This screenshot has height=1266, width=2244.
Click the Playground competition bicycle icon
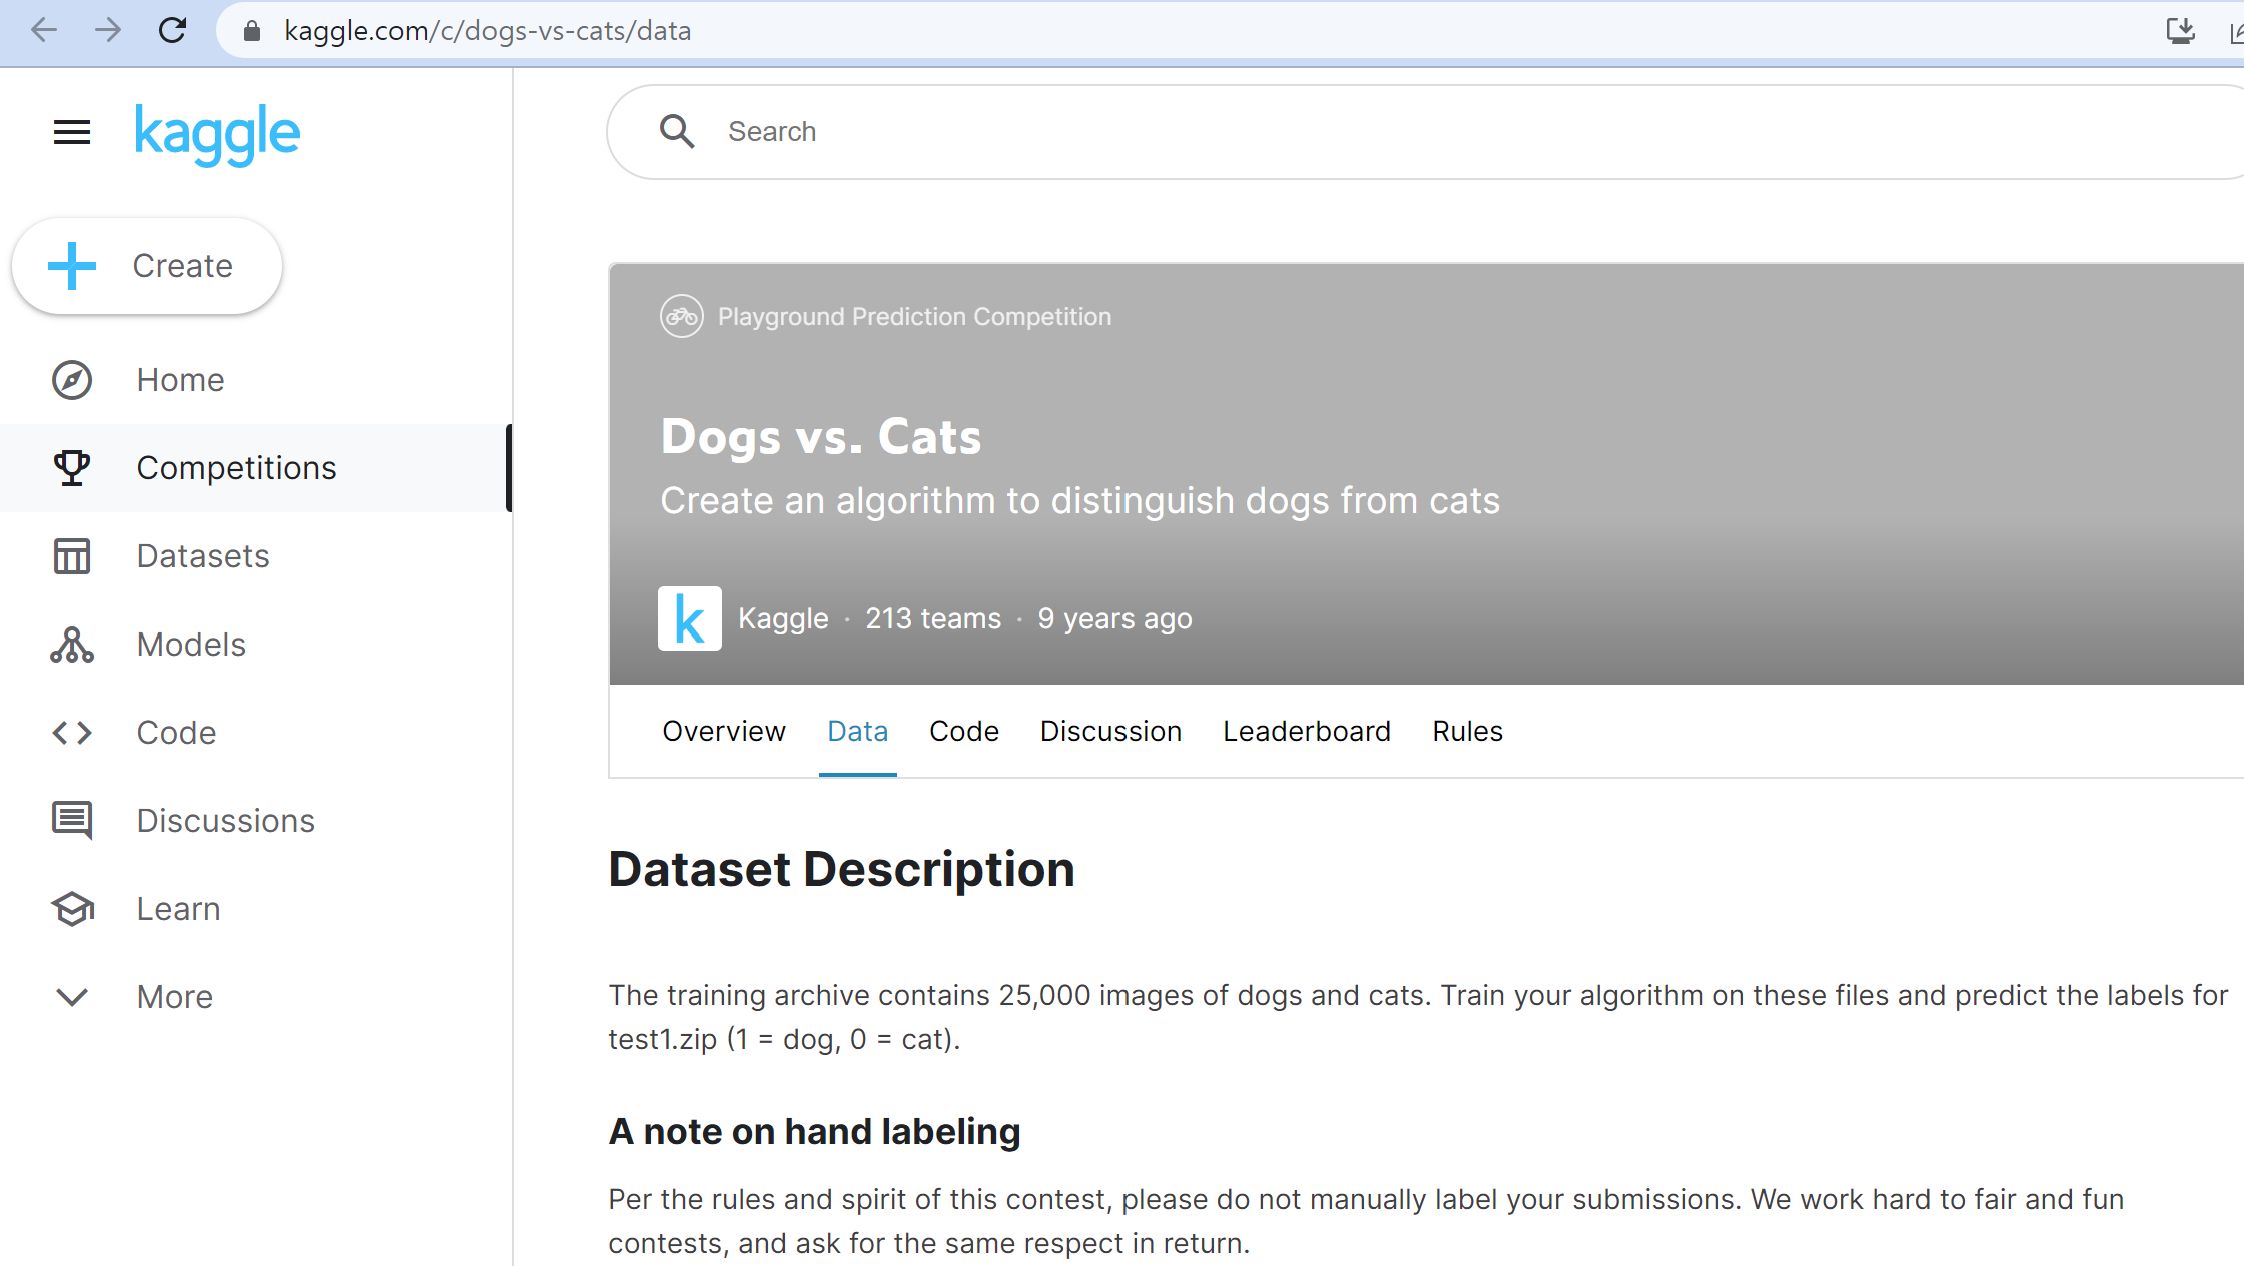pos(682,317)
